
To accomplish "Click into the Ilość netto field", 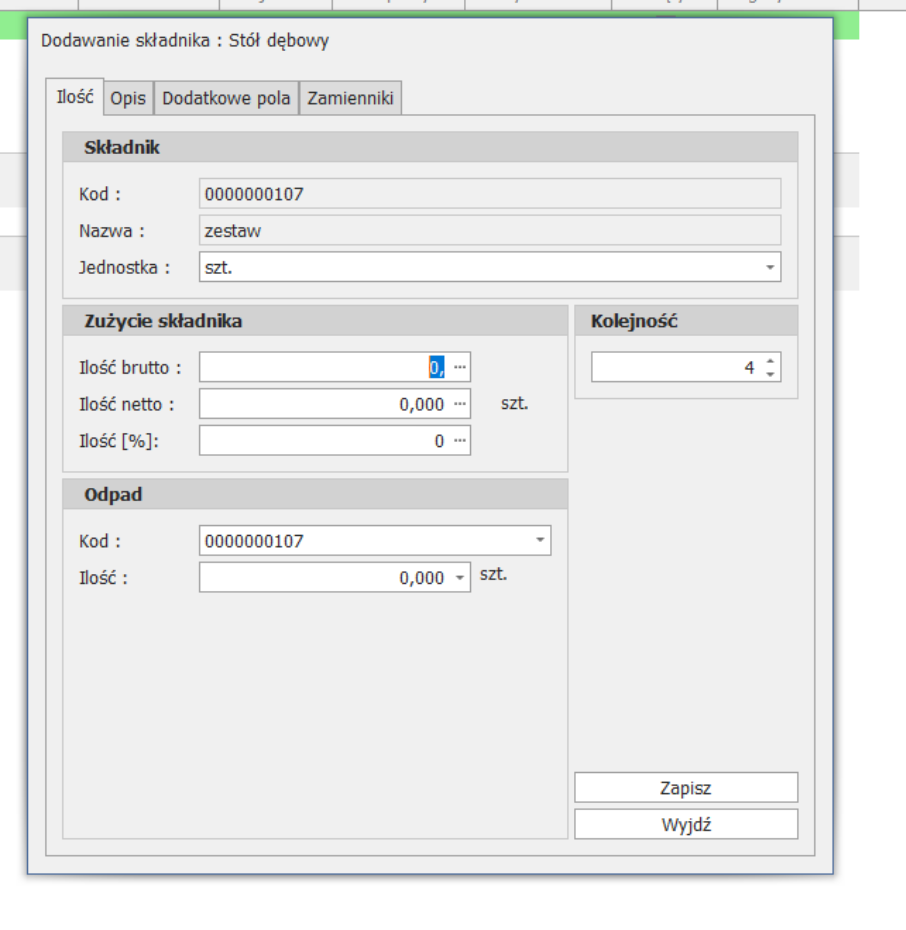I will point(320,404).
